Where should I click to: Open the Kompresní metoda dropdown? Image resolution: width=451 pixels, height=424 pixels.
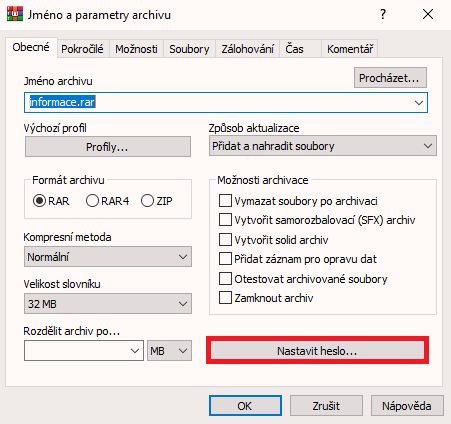click(108, 257)
